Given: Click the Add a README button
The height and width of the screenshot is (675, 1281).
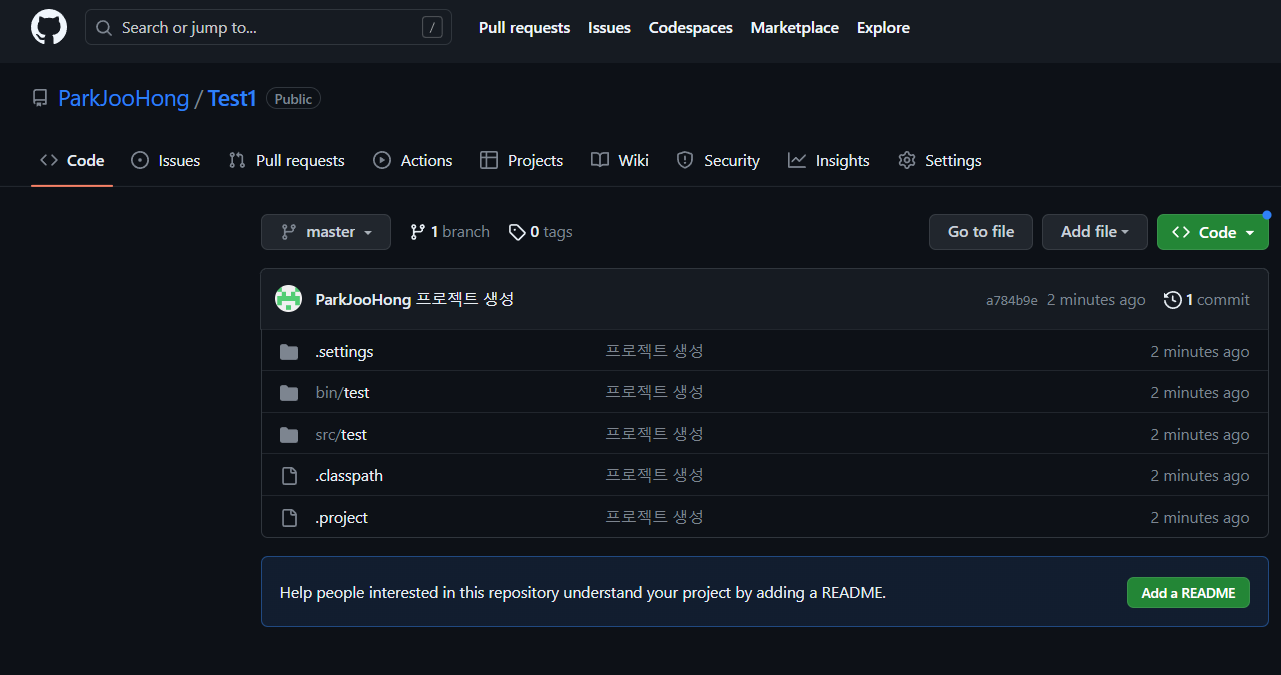Looking at the screenshot, I should click(x=1188, y=592).
